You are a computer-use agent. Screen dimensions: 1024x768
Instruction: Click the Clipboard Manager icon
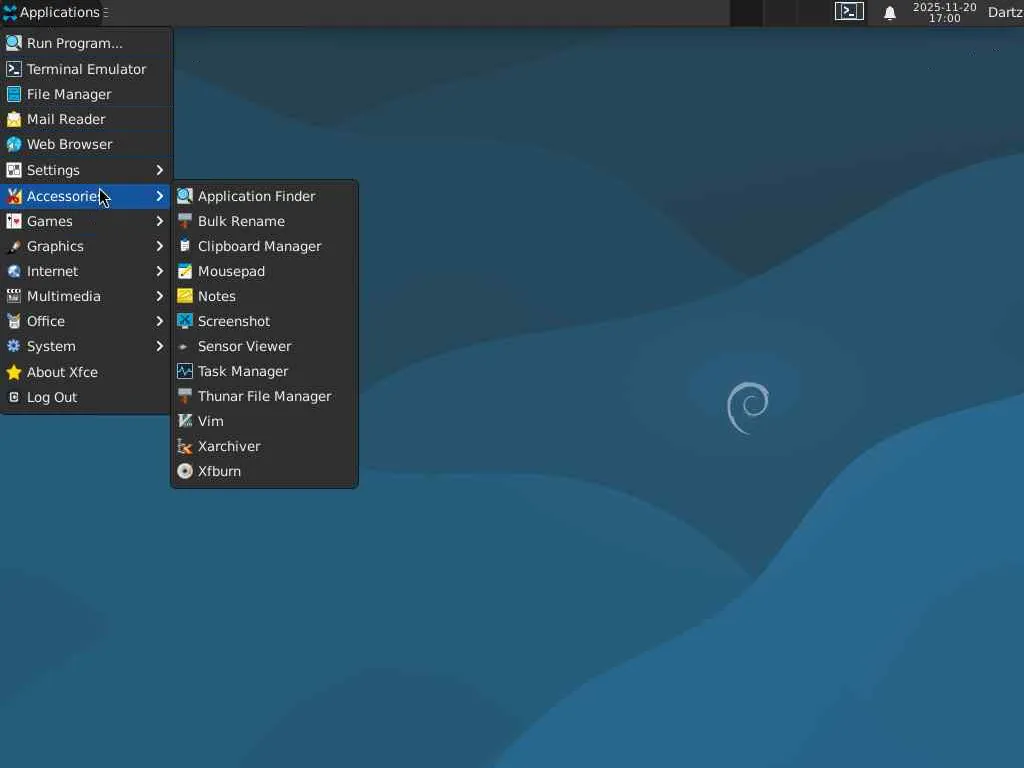(185, 246)
